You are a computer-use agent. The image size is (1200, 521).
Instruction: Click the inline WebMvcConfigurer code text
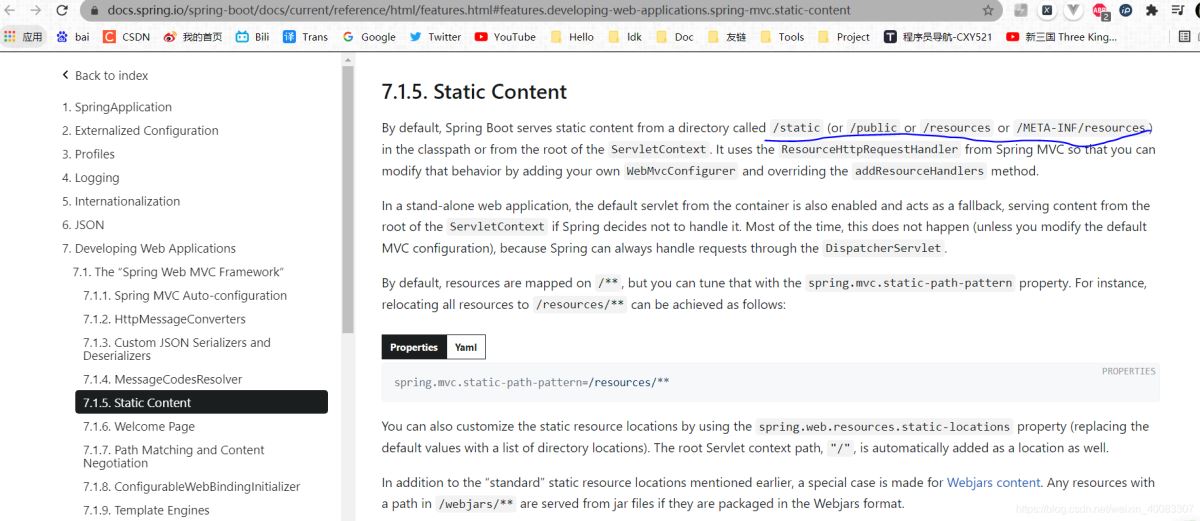681,171
